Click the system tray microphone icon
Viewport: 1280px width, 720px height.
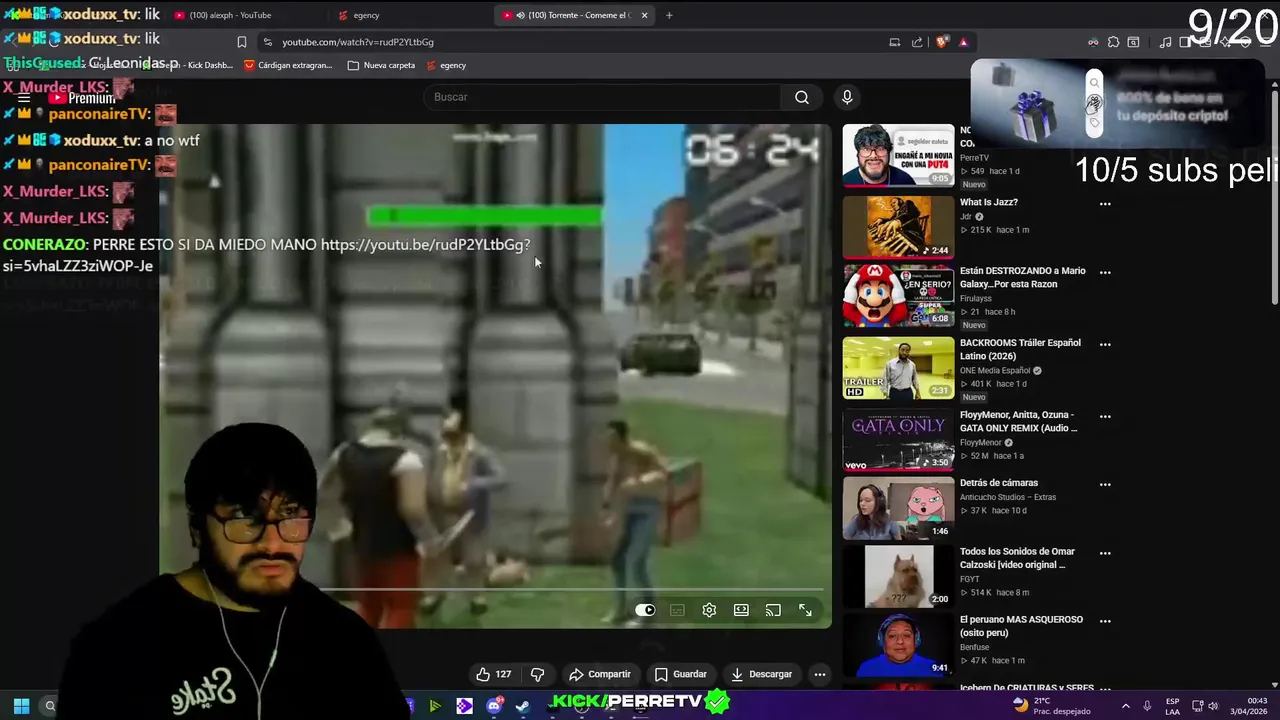pyautogui.click(x=1147, y=706)
